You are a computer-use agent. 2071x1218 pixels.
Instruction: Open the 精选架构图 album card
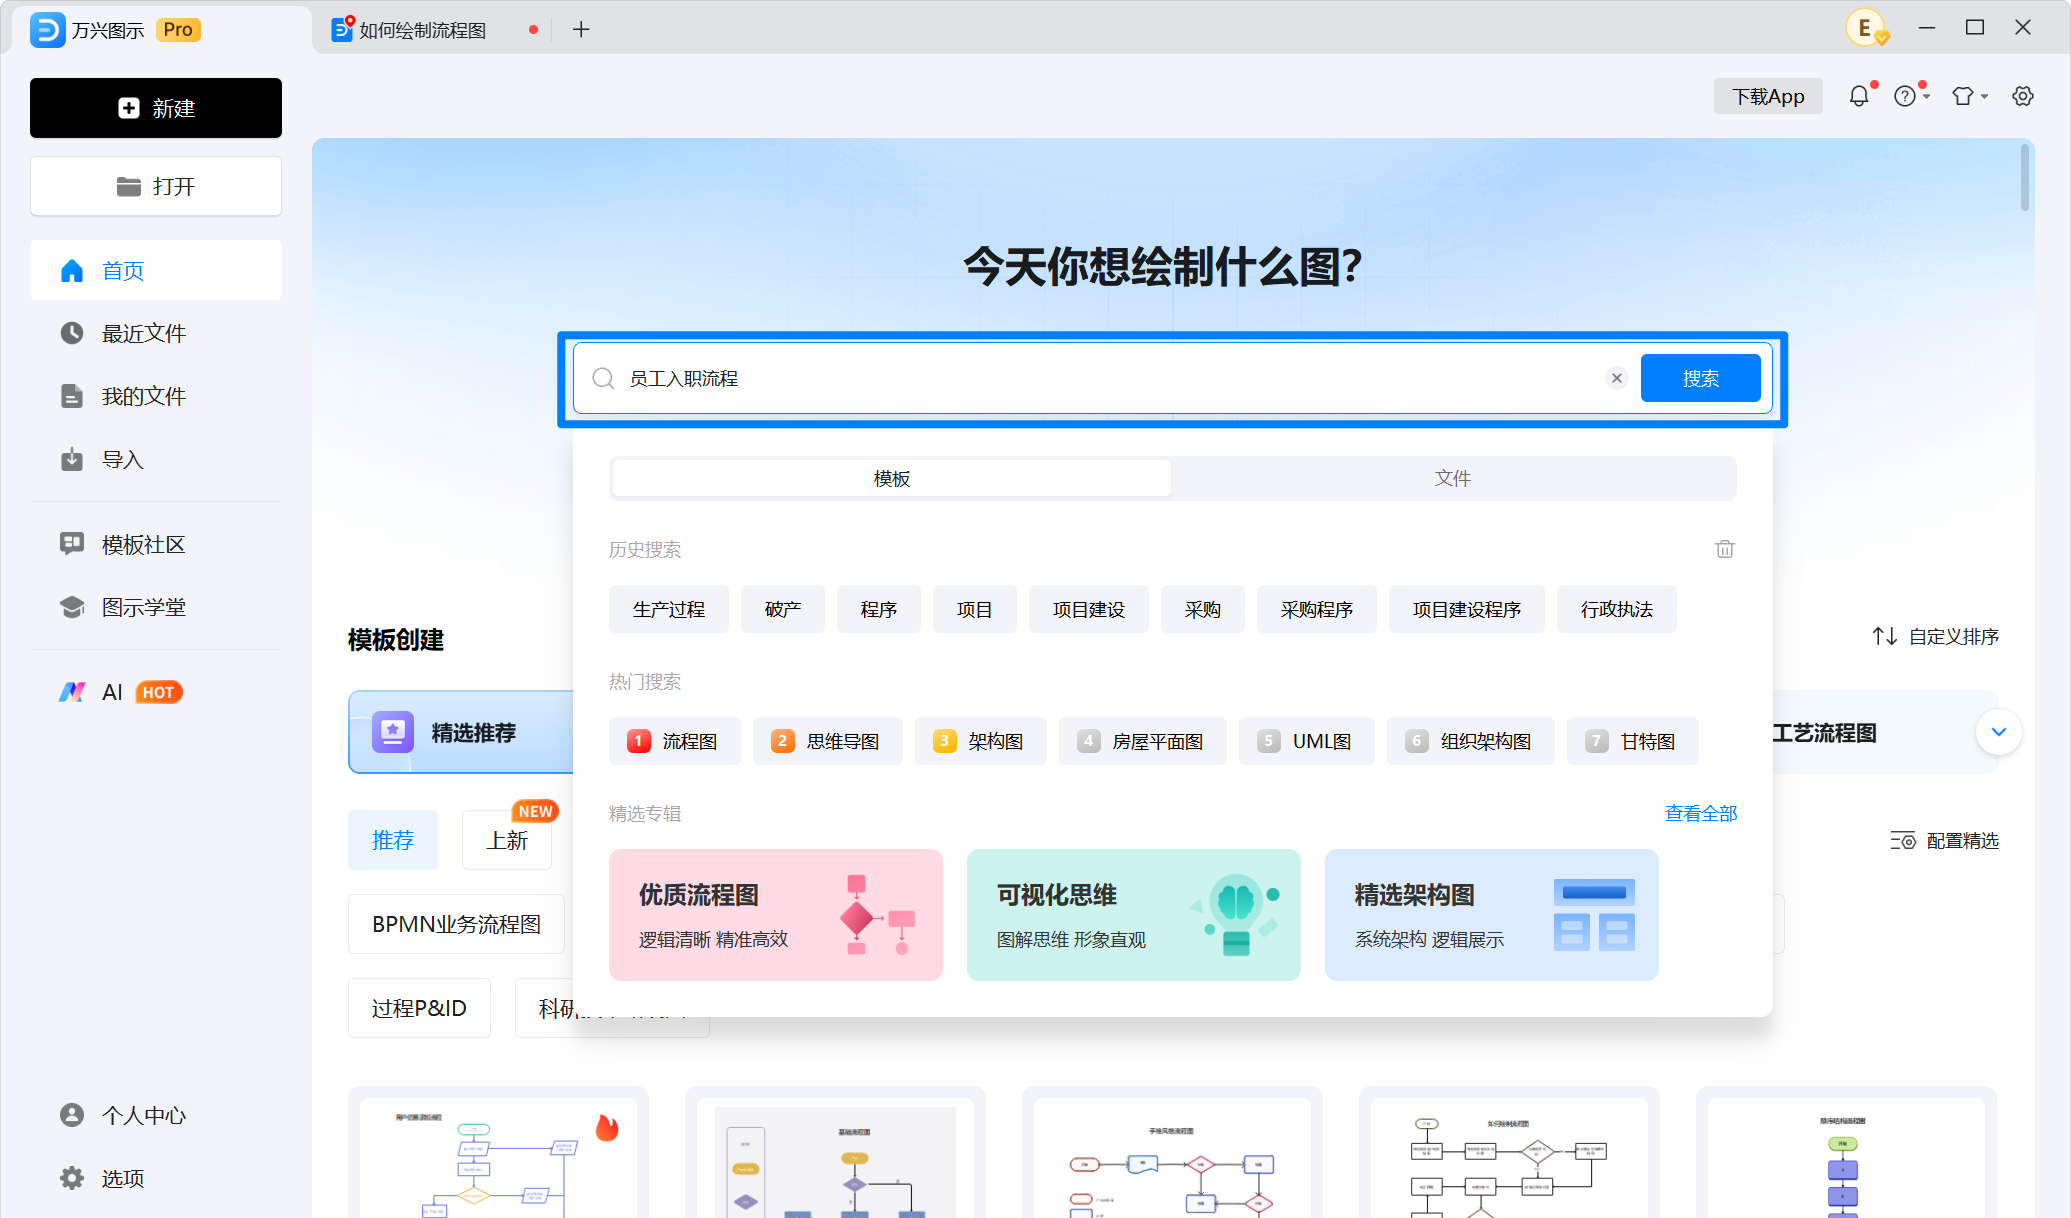point(1492,915)
